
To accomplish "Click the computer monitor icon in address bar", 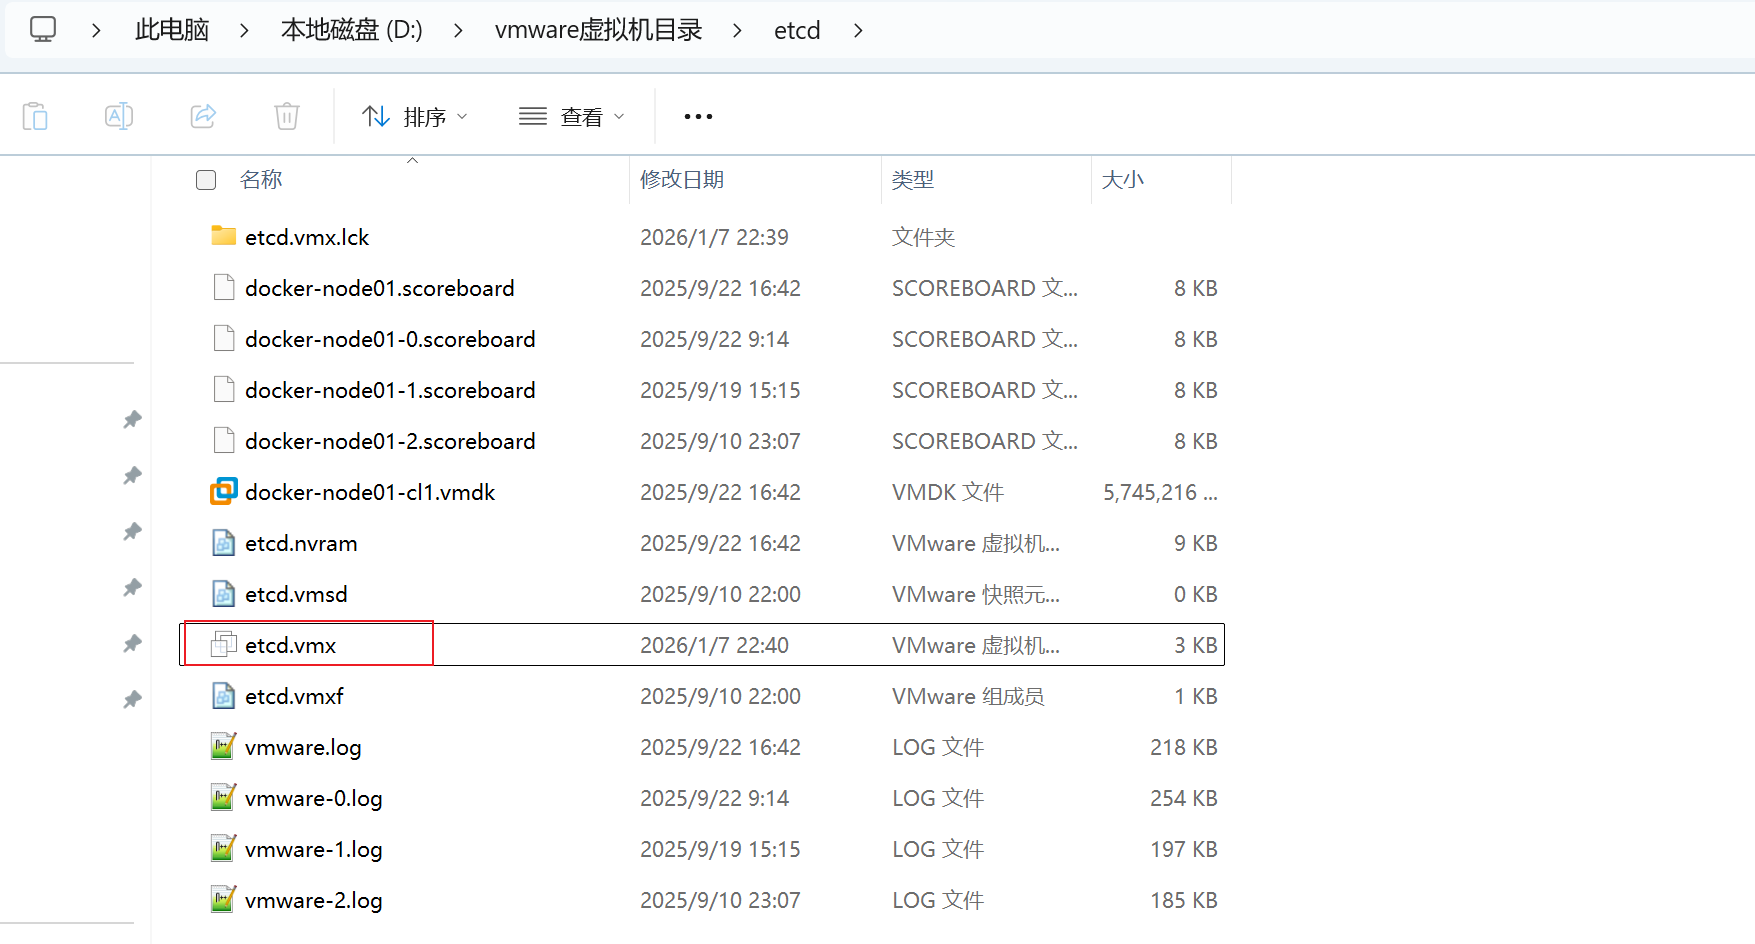I will (43, 29).
